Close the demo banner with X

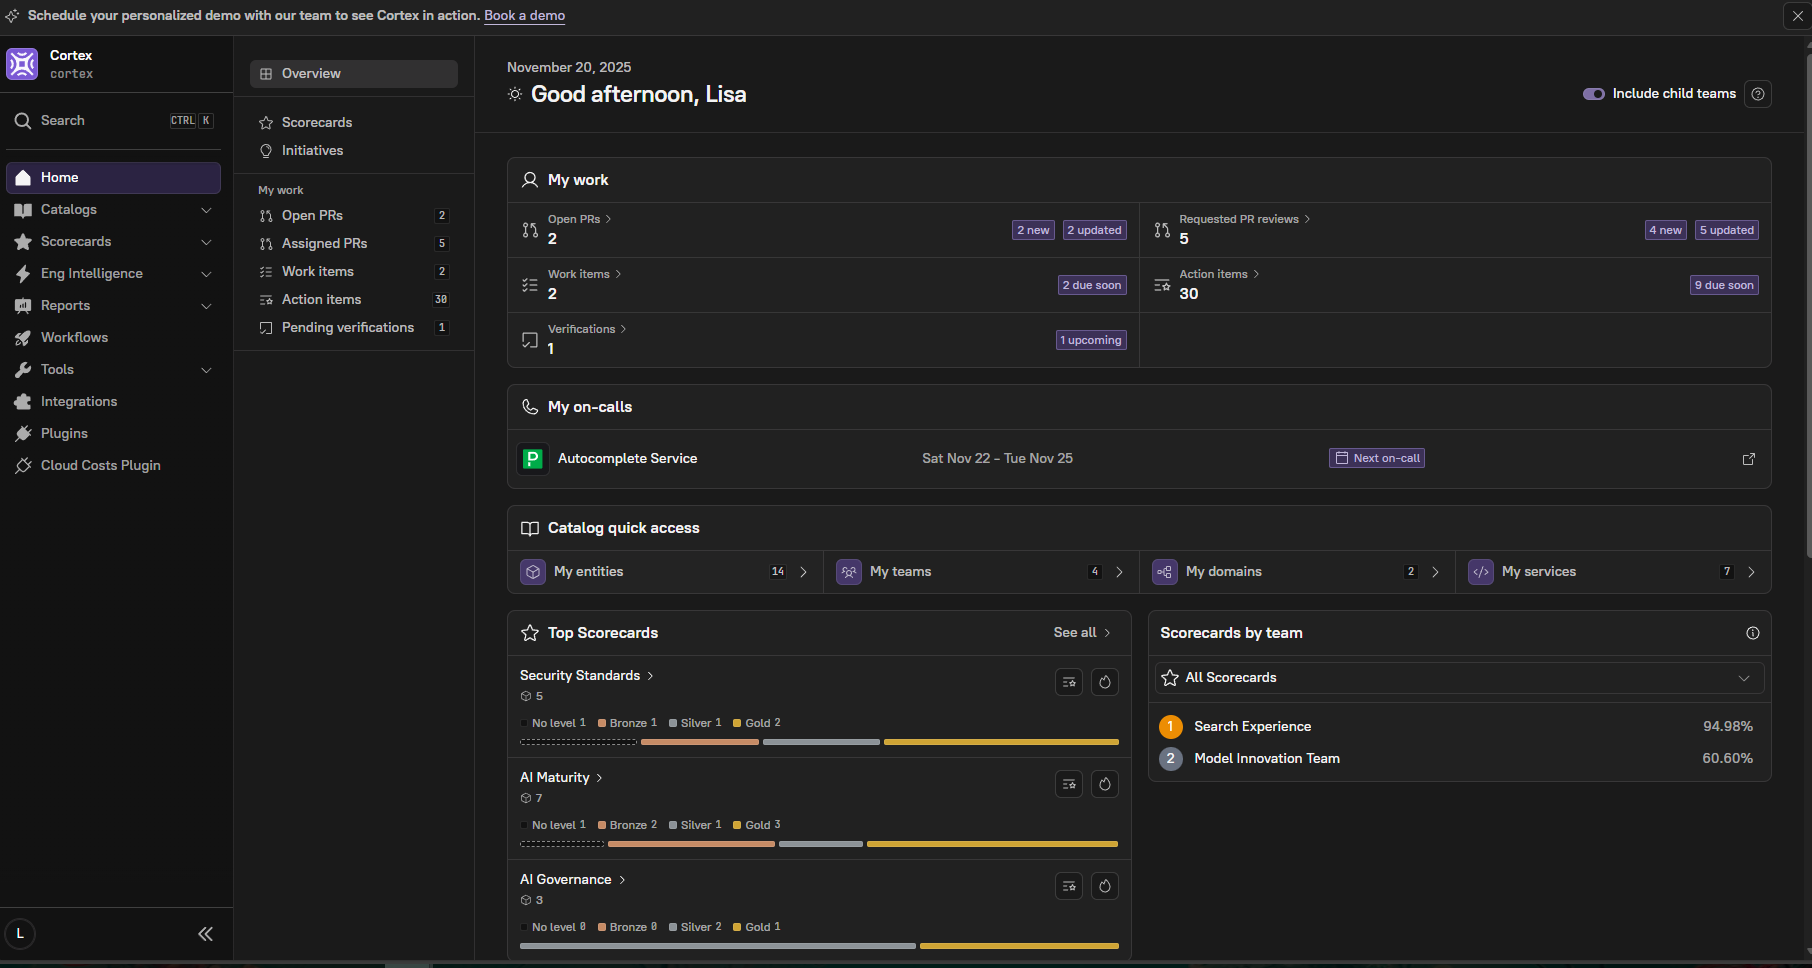1797,16
